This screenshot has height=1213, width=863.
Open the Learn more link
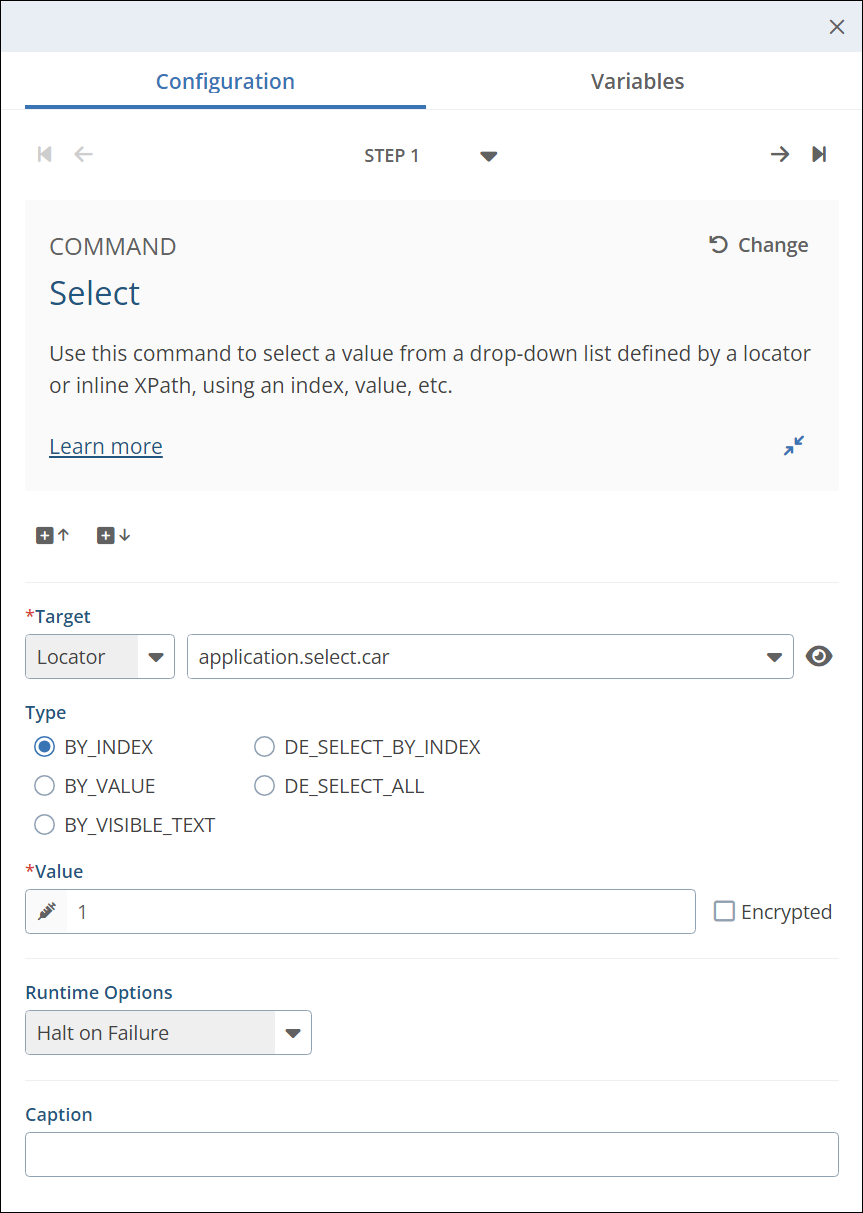coord(106,446)
